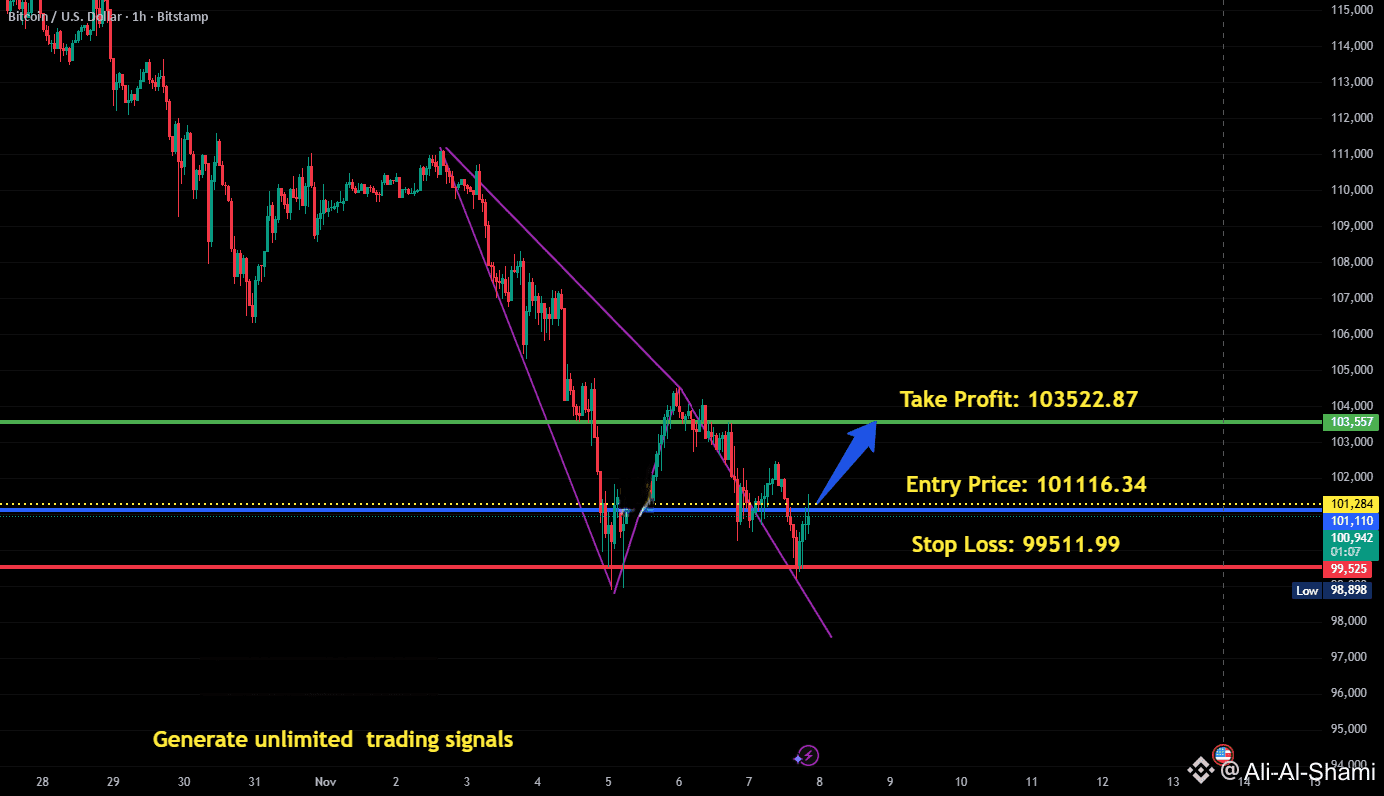Open the @Ali-Al-Shami author watermark

click(x=1296, y=770)
